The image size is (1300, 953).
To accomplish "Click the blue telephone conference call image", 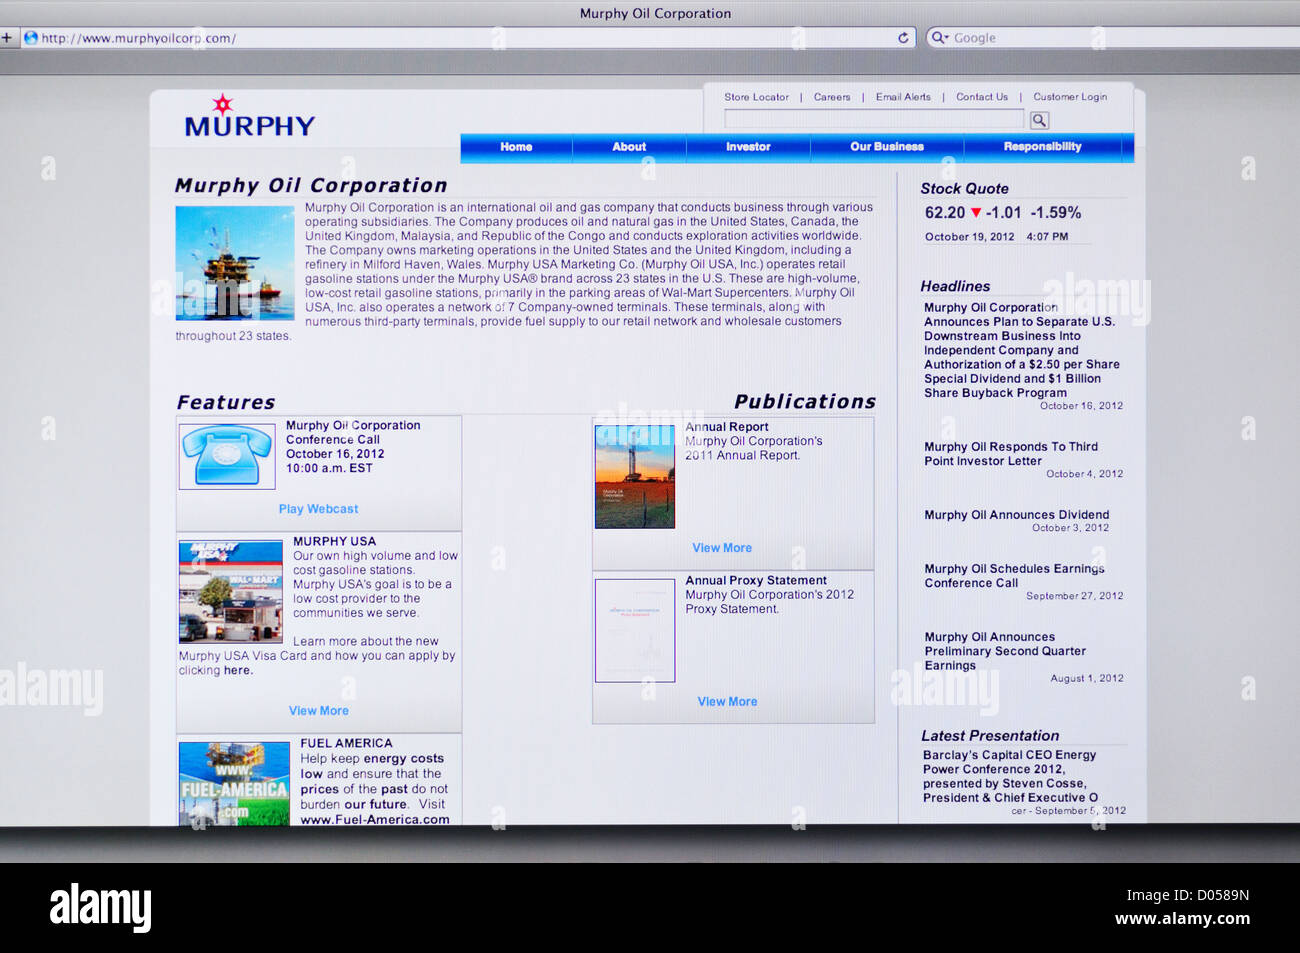I will (227, 456).
